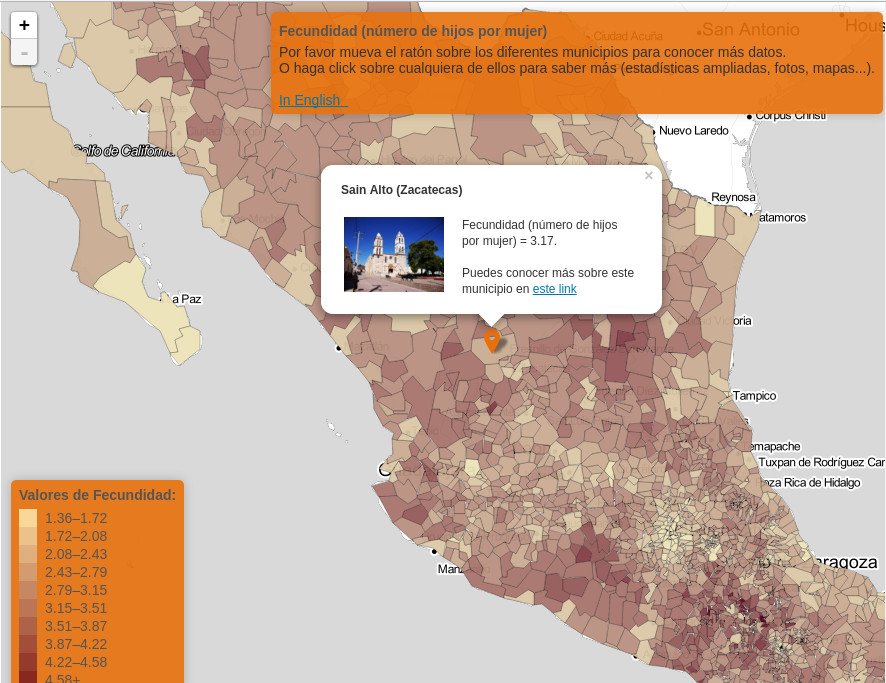Click the Sain Alto church photo
Viewport: 886px width, 683px height.
393,254
